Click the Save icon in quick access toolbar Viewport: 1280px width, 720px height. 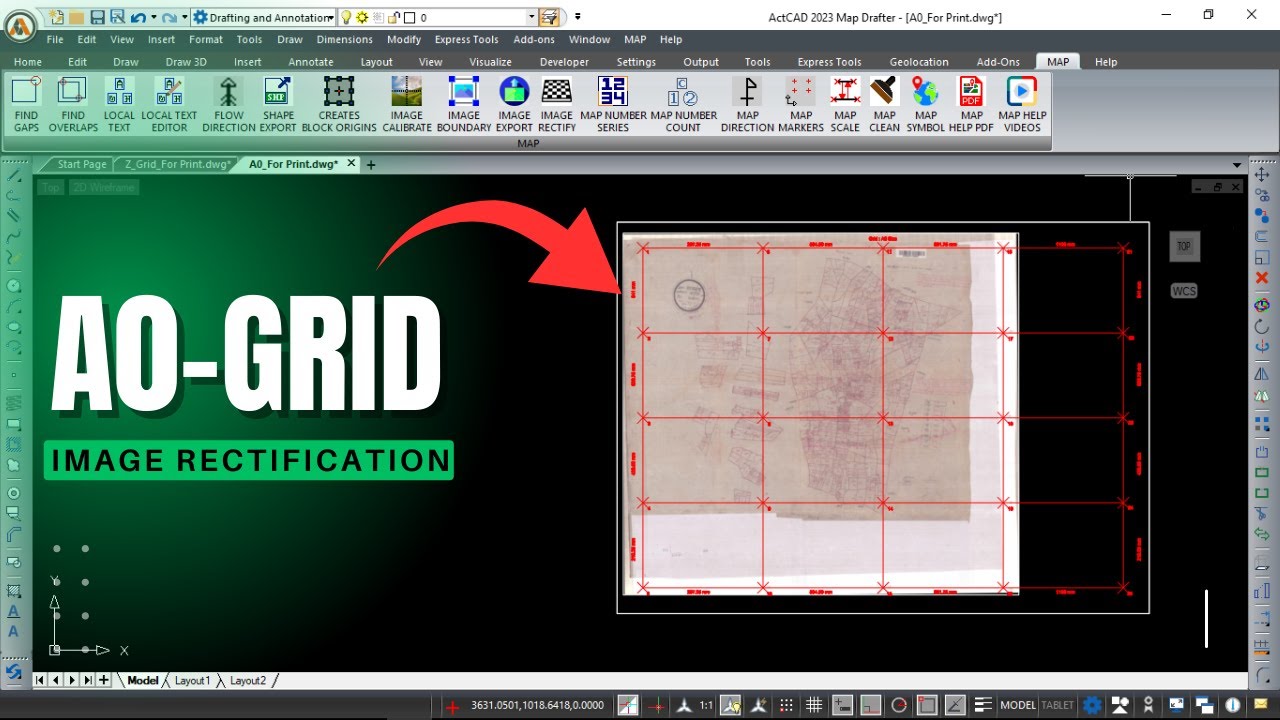97,17
